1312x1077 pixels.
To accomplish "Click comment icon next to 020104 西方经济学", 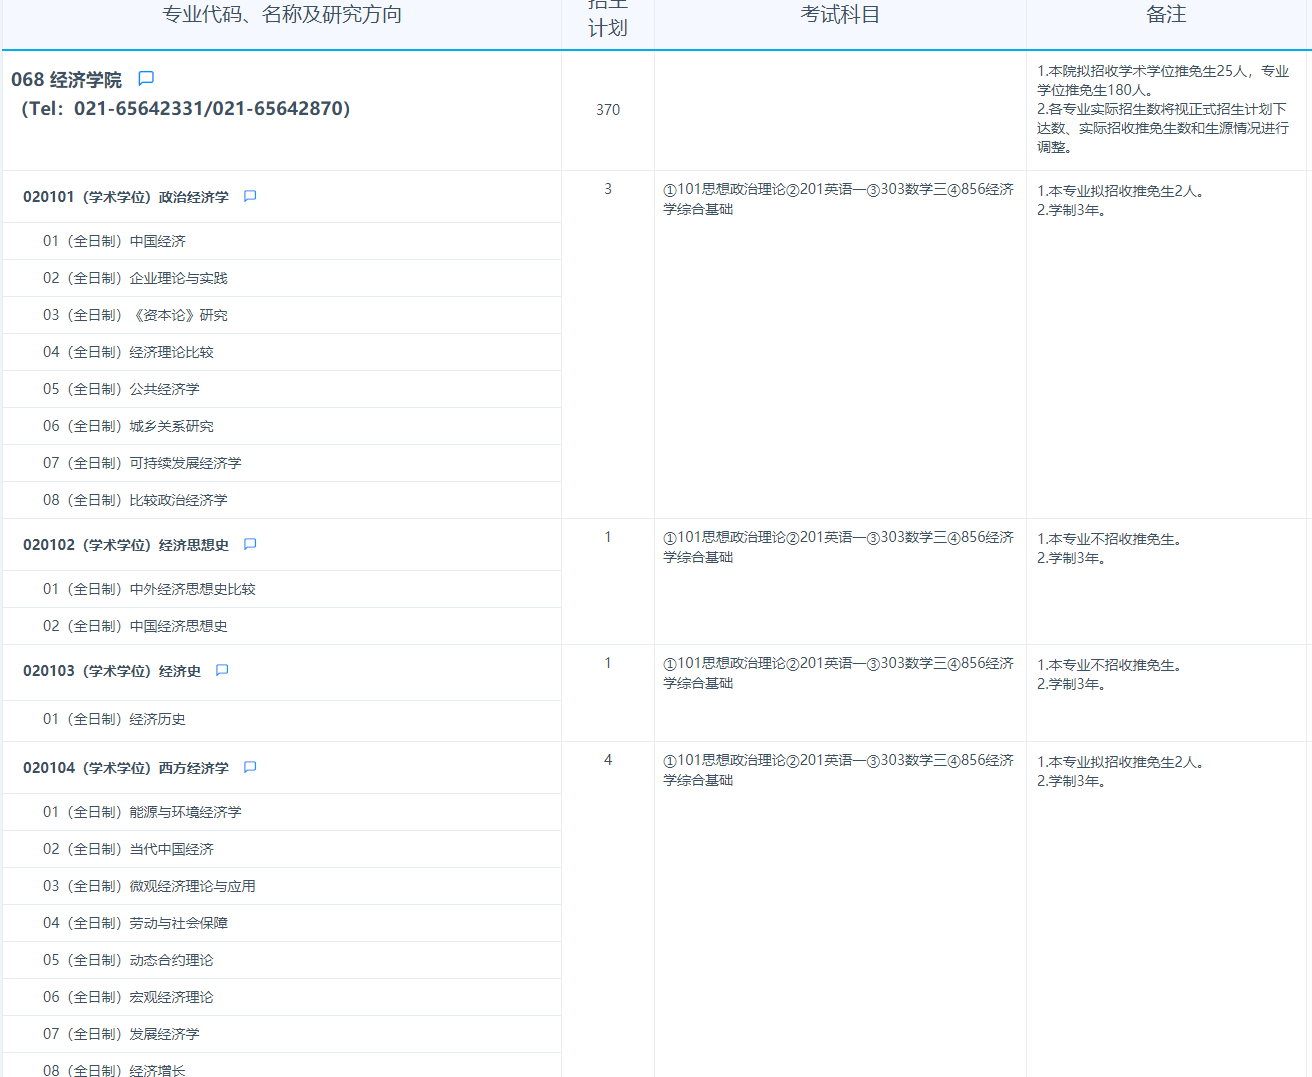I will click(250, 767).
